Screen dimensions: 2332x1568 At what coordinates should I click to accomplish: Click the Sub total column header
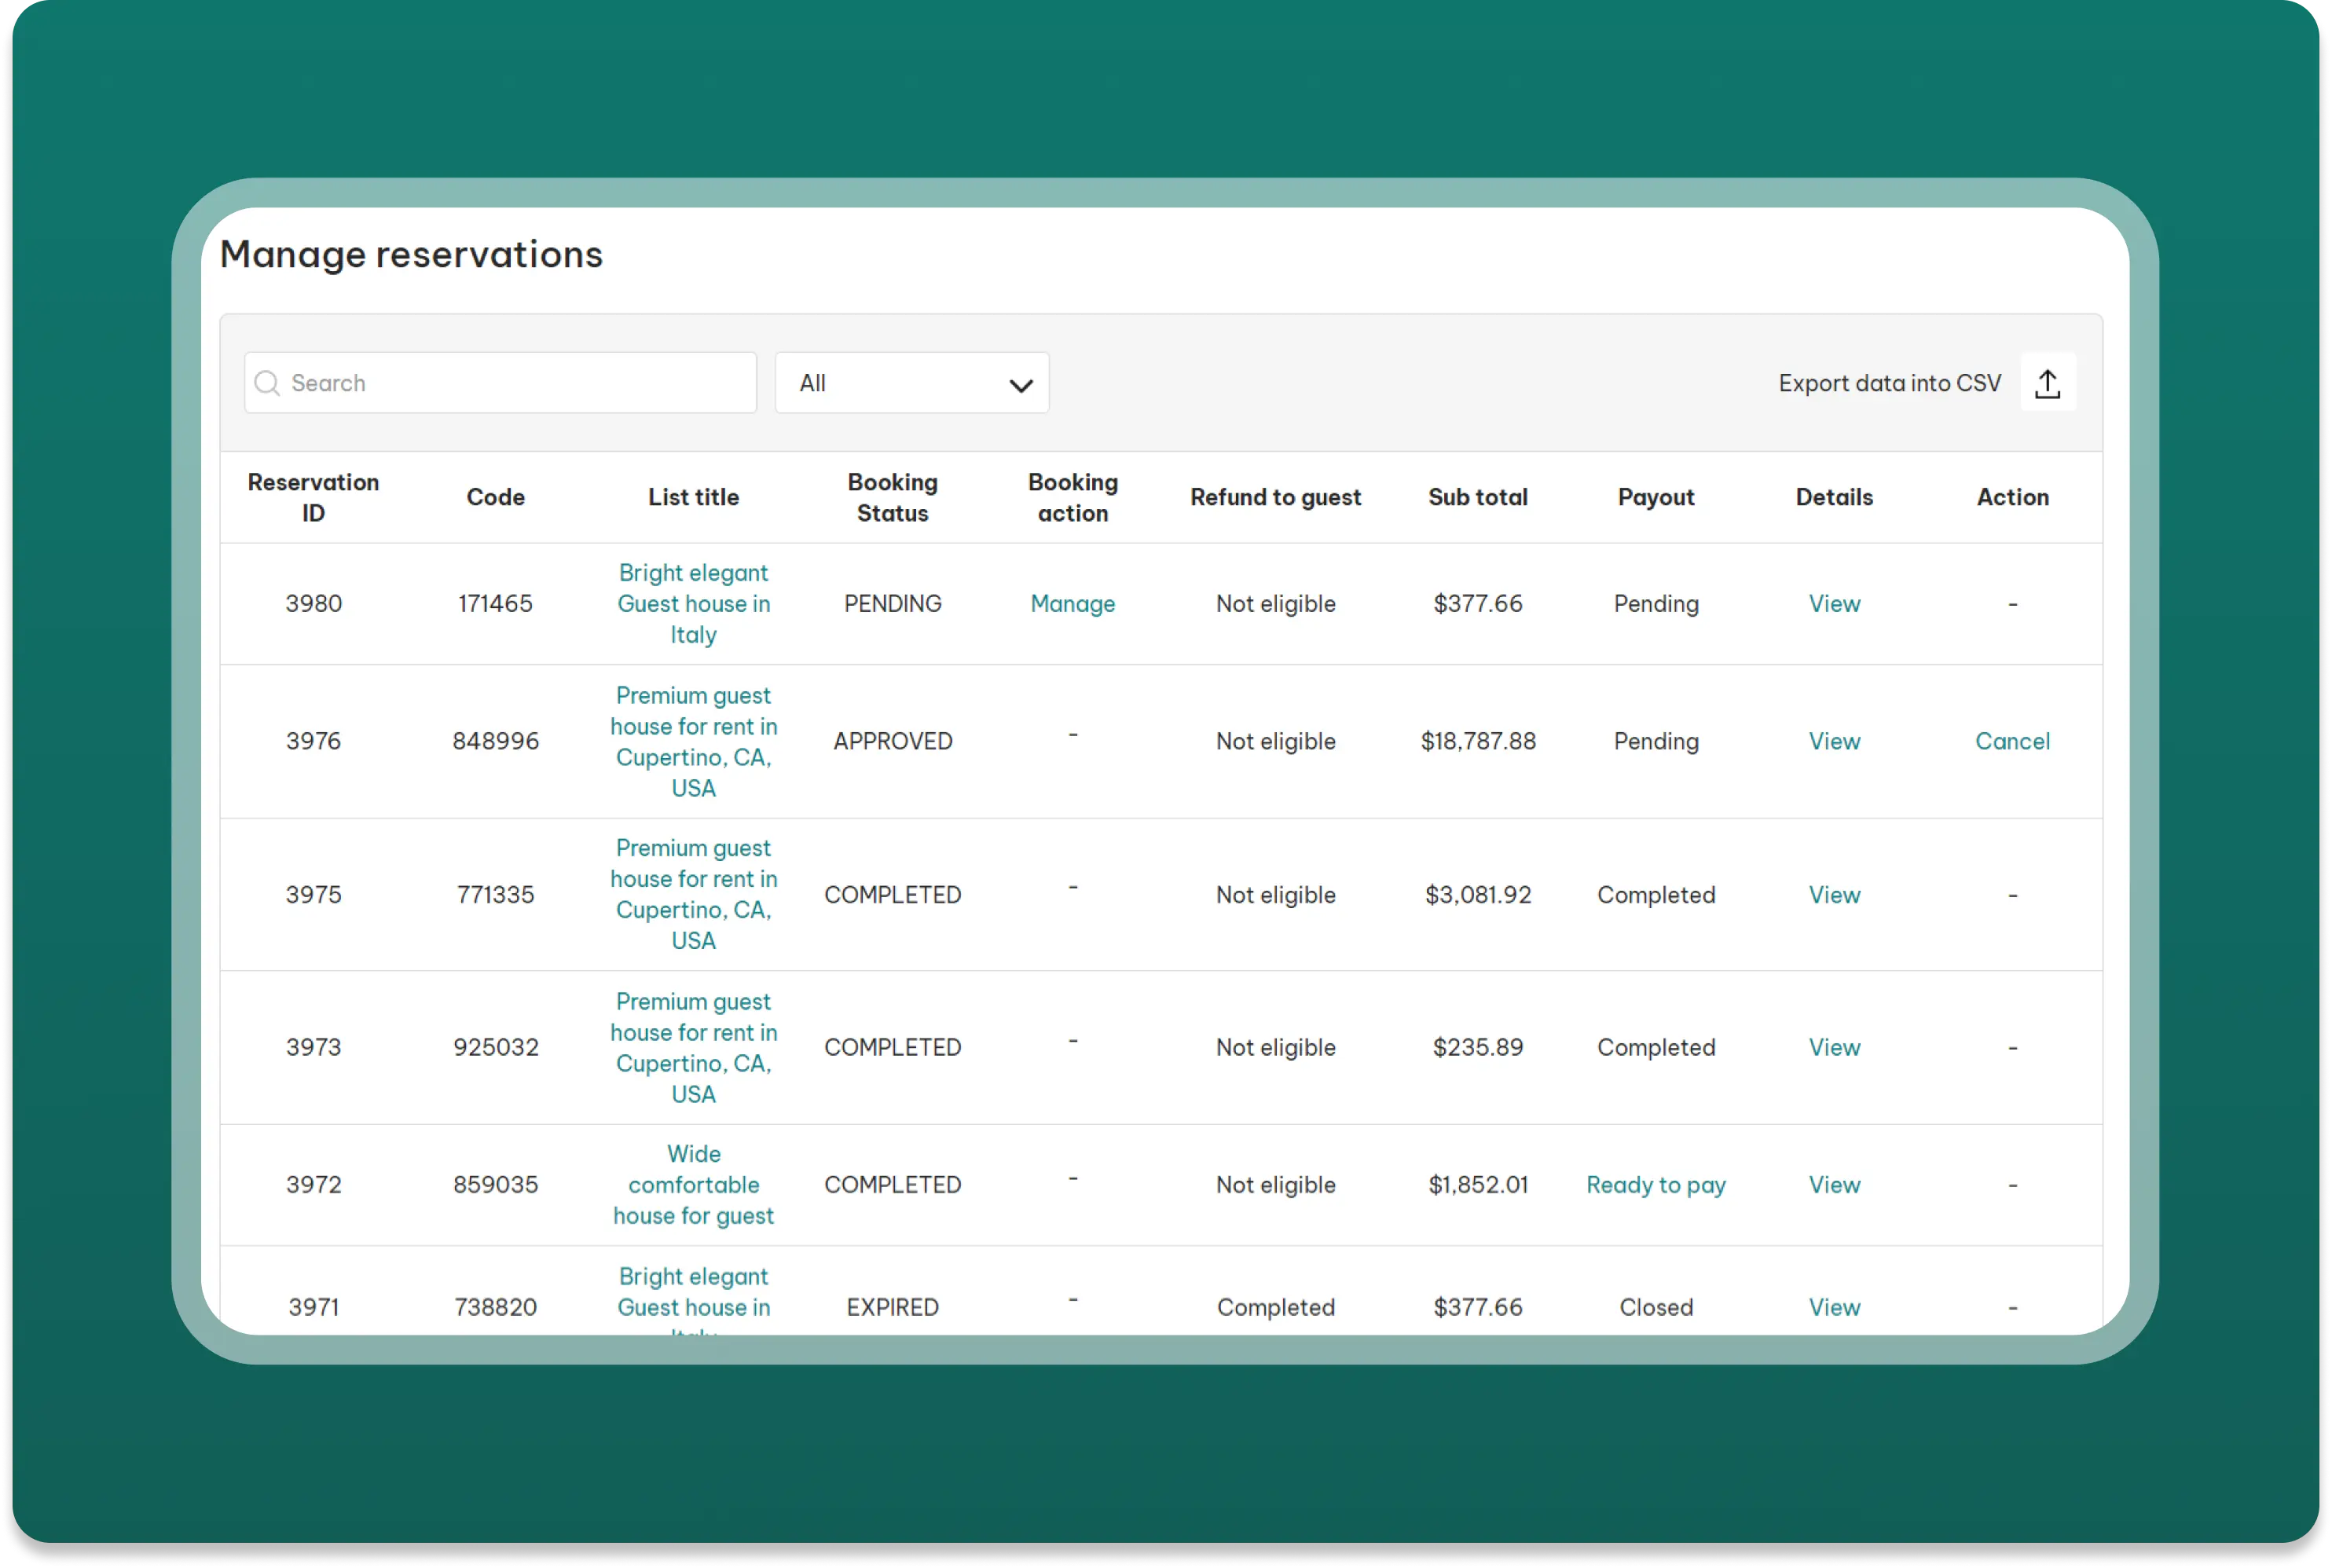click(1477, 497)
